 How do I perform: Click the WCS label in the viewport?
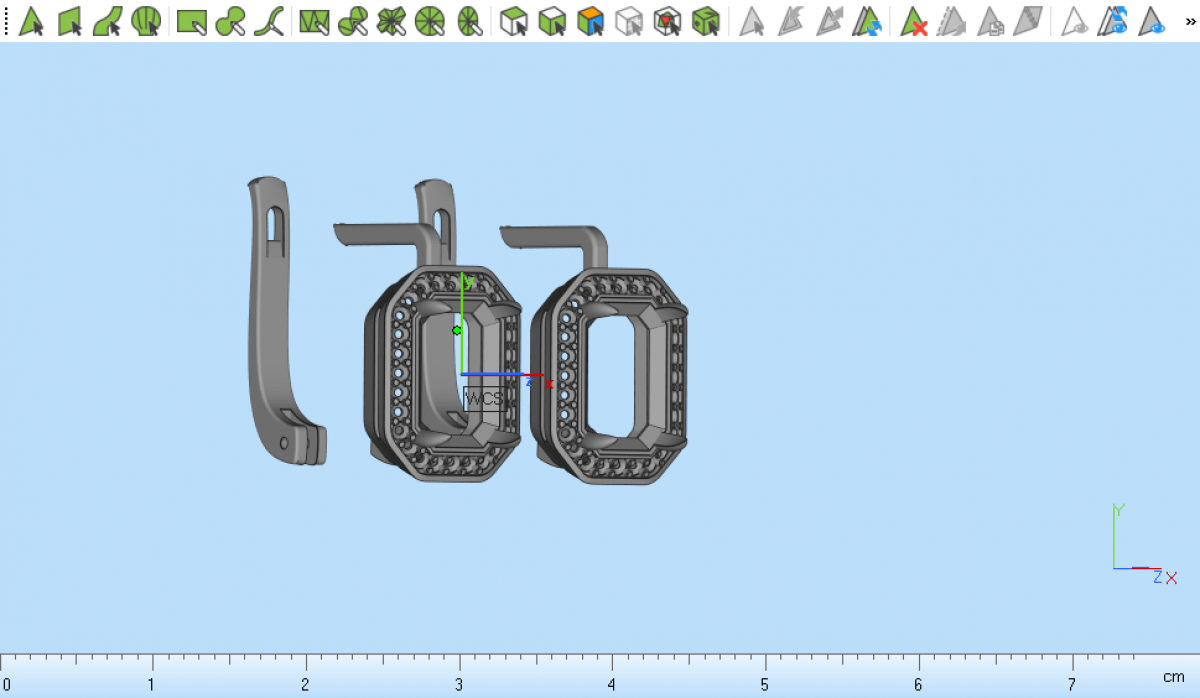pos(483,398)
